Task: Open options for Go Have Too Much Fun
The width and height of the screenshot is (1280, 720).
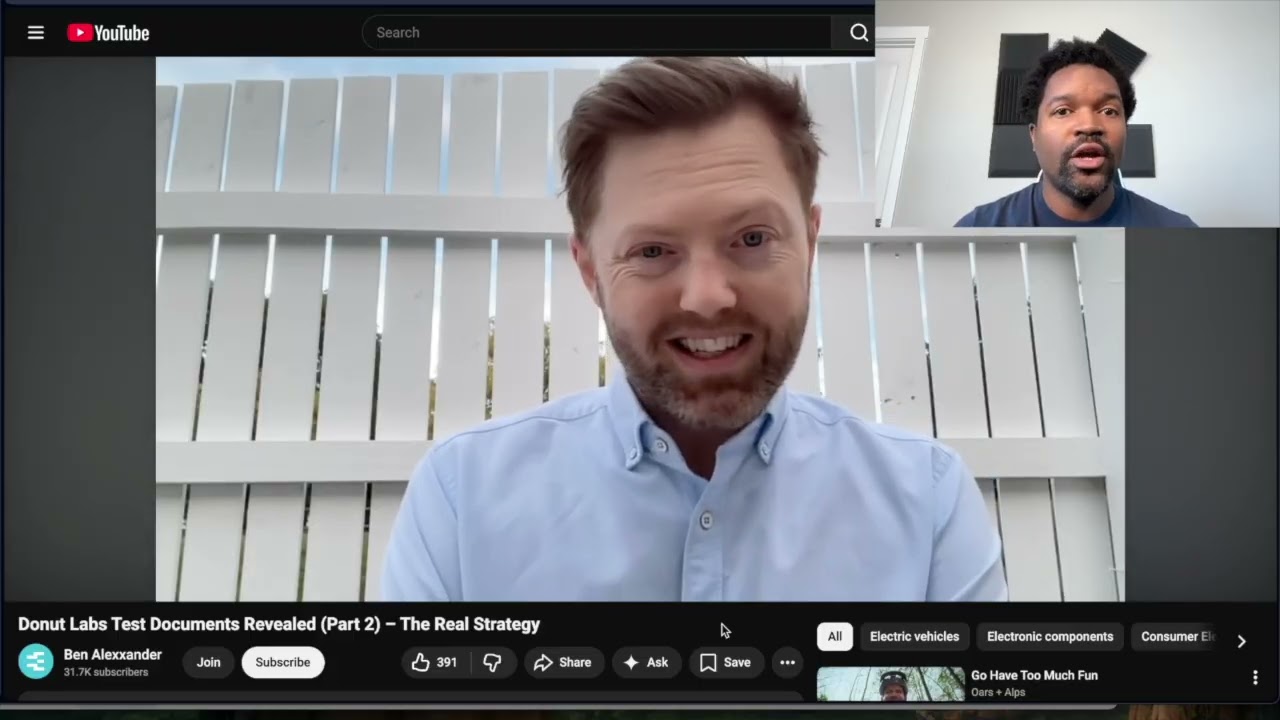Action: point(1255,677)
